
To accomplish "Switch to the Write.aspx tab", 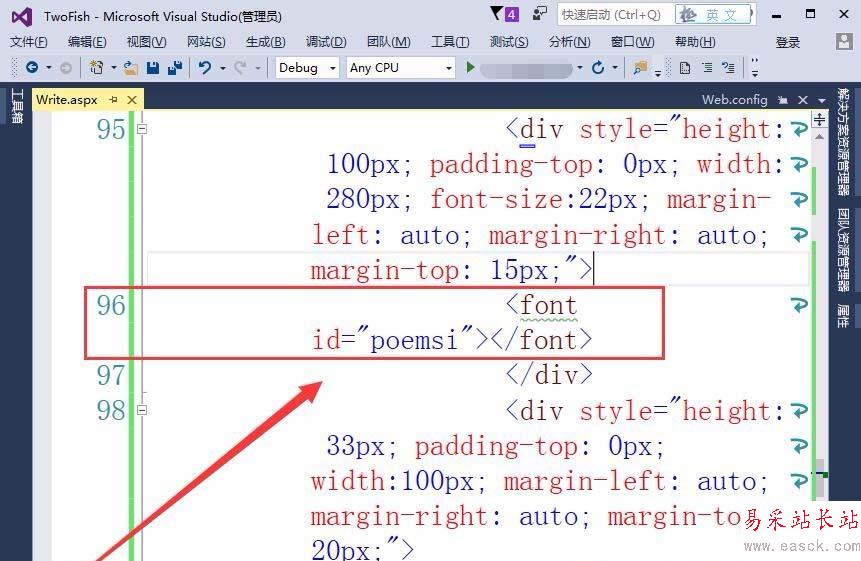I will 66,99.
